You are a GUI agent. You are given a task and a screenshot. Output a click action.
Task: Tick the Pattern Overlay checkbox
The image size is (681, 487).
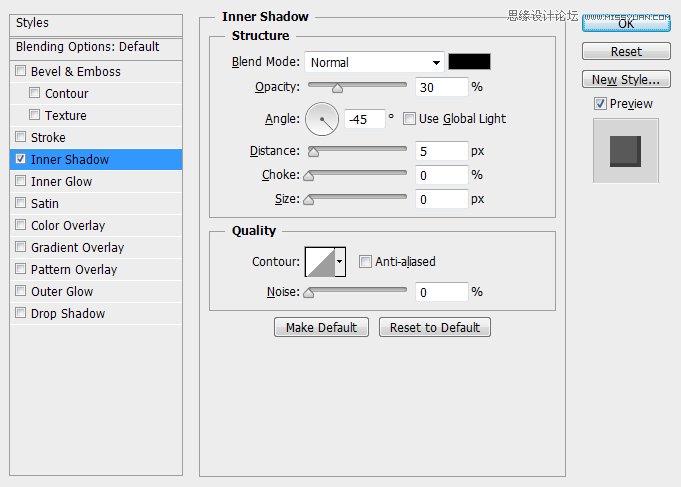(20, 269)
